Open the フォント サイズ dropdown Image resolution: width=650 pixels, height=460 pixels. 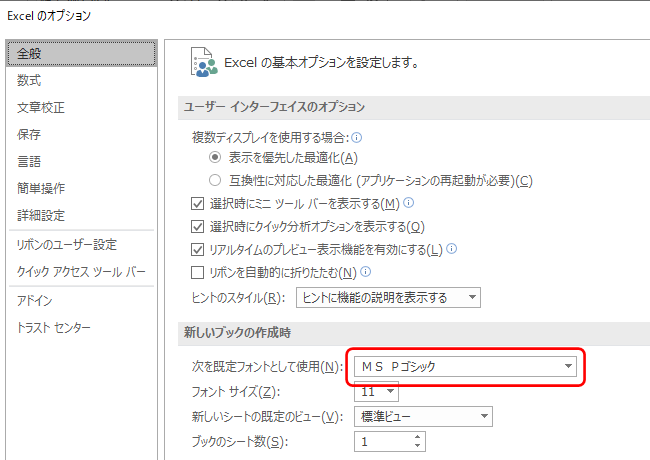click(x=376, y=392)
